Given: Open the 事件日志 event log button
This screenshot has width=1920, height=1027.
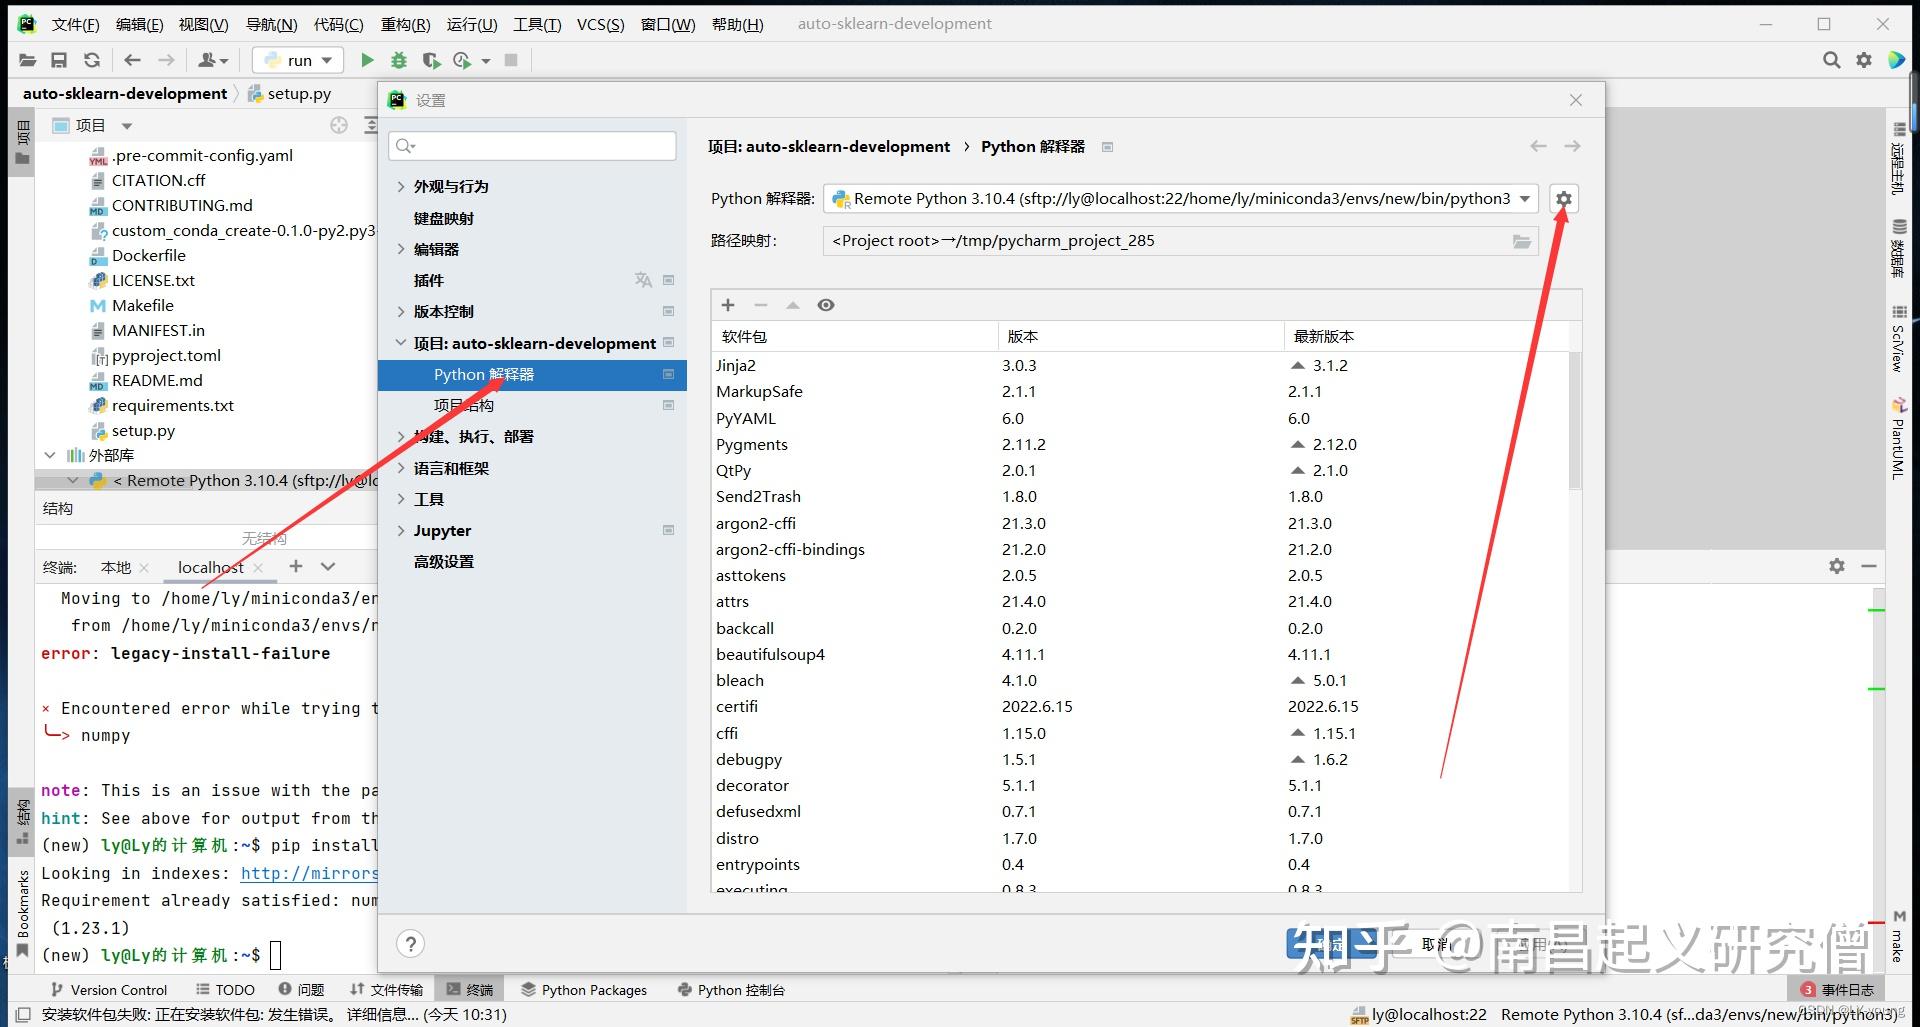Looking at the screenshot, I should coord(1837,990).
